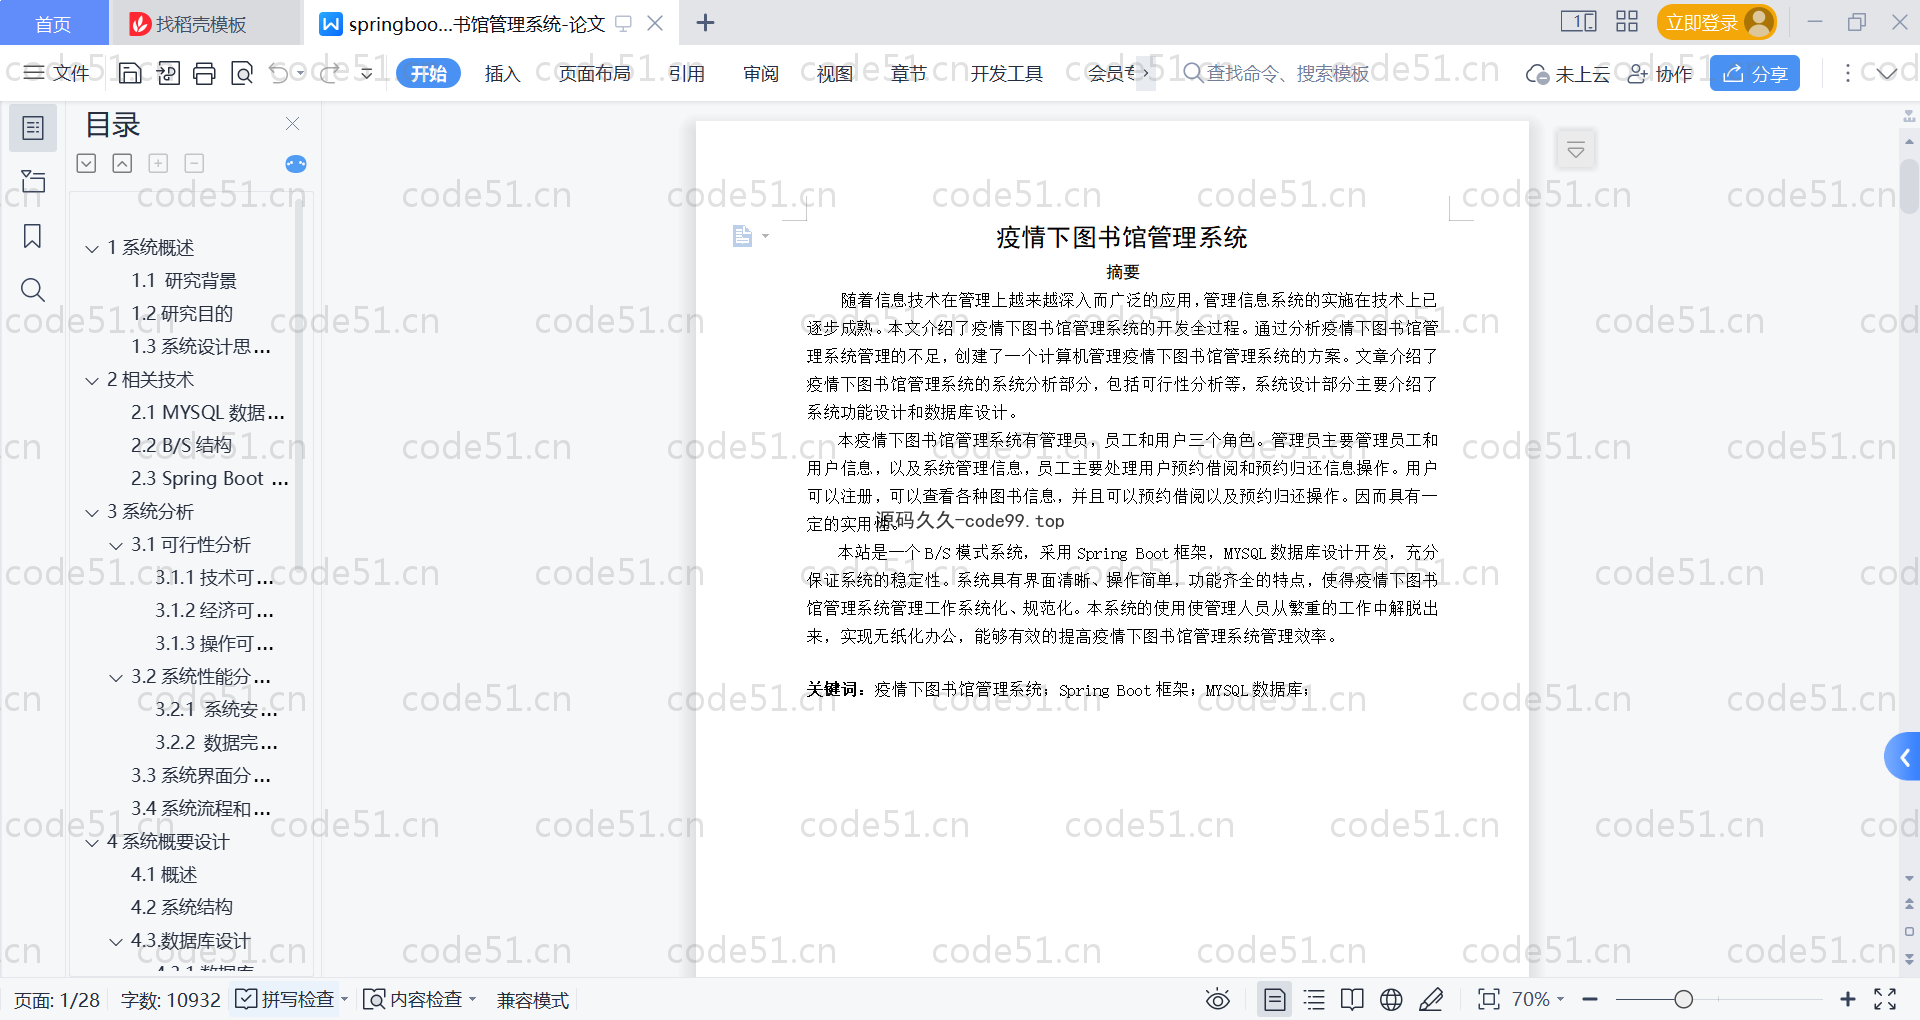
Task: Click the Print icon
Action: point(204,73)
